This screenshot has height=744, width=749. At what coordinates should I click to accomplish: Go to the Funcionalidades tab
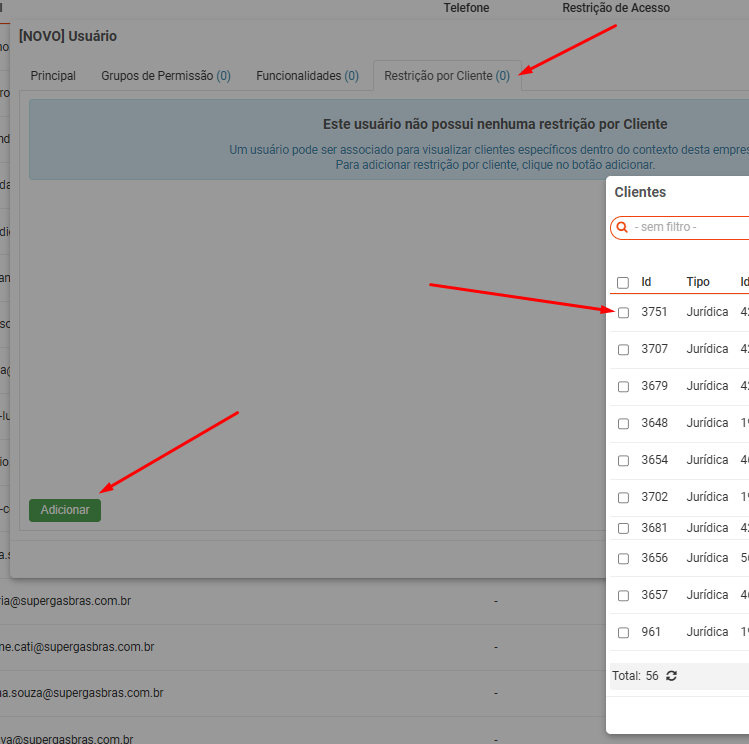pyautogui.click(x=307, y=76)
